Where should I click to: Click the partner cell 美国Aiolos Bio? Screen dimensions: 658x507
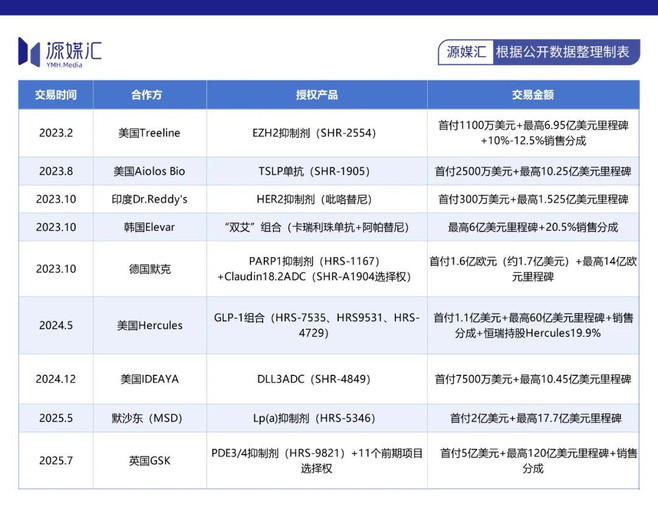click(149, 171)
